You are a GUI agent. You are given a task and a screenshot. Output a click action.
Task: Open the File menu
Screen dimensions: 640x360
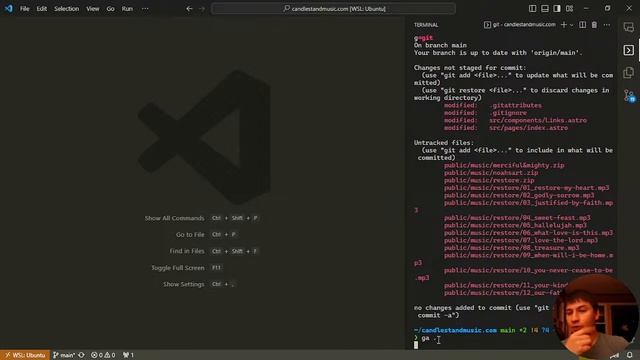[x=24, y=9]
